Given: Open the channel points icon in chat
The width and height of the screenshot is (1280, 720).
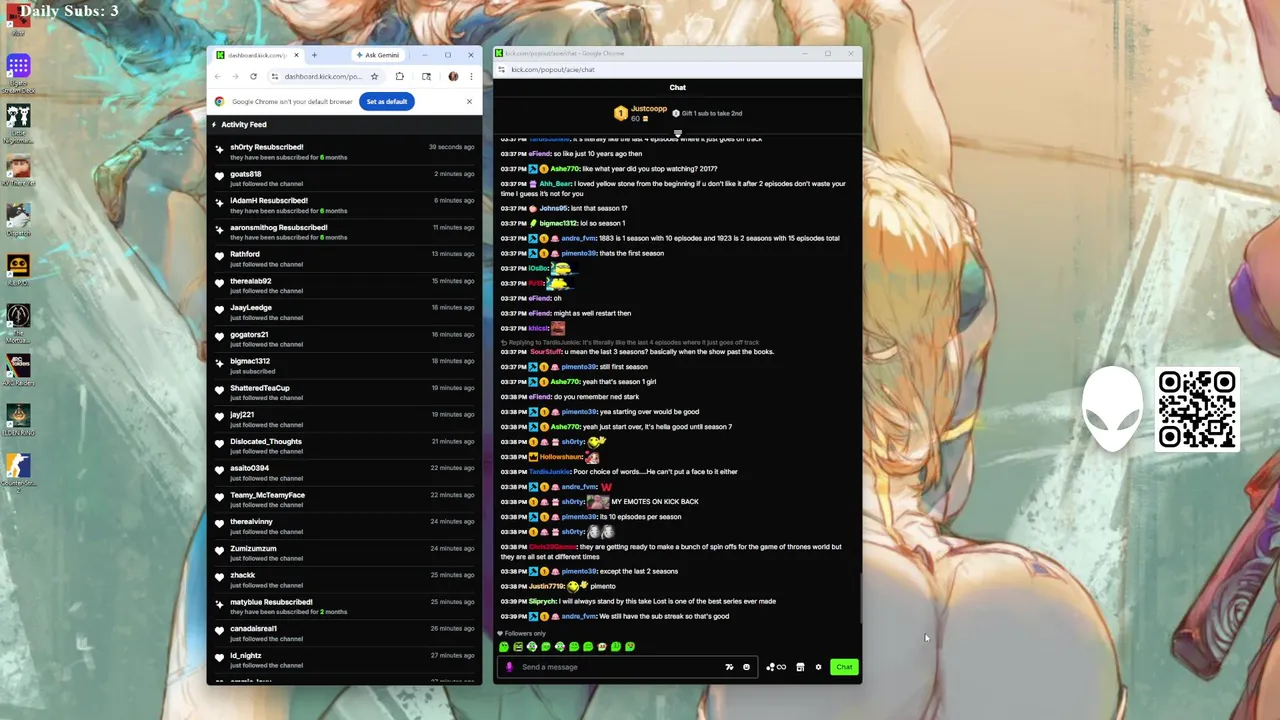Looking at the screenshot, I should (x=776, y=667).
